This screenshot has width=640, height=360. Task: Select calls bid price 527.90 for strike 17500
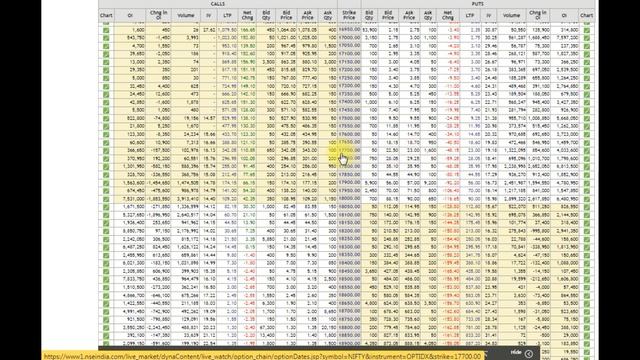click(288, 118)
